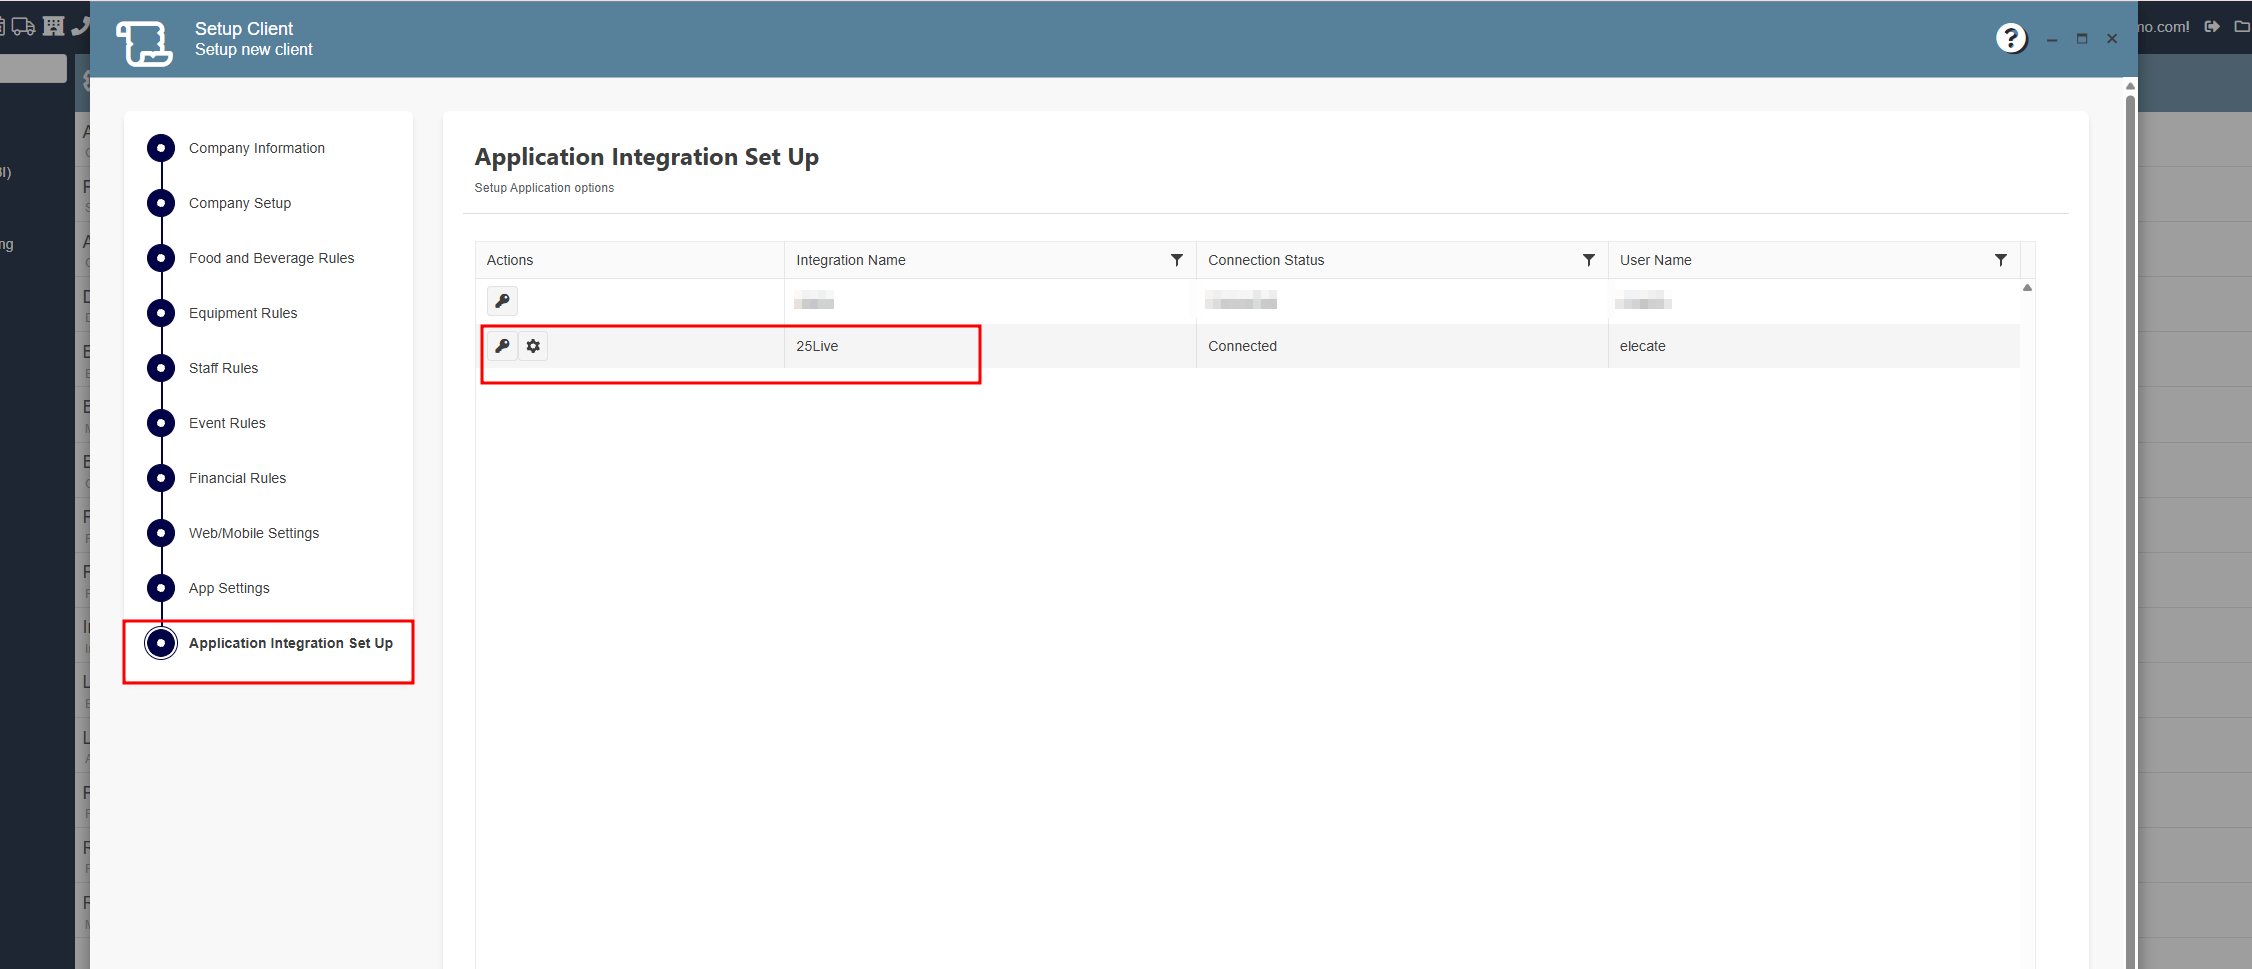The height and width of the screenshot is (969, 2252).
Task: Click the Connected status cell
Action: [x=1402, y=346]
